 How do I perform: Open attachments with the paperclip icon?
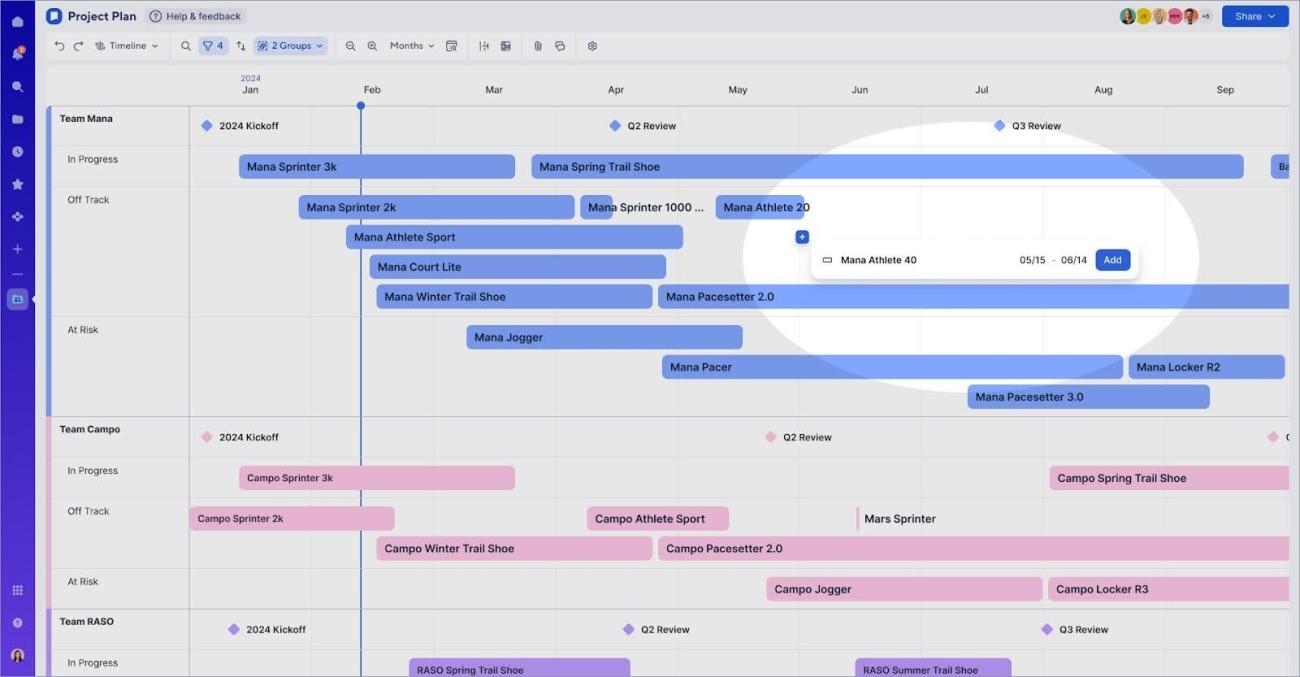[538, 45]
